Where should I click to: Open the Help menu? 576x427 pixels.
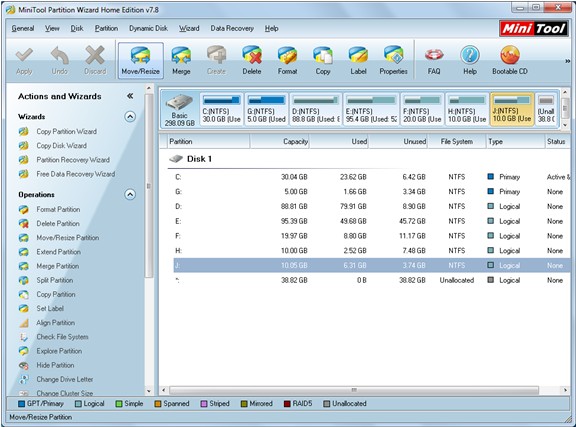[271, 28]
